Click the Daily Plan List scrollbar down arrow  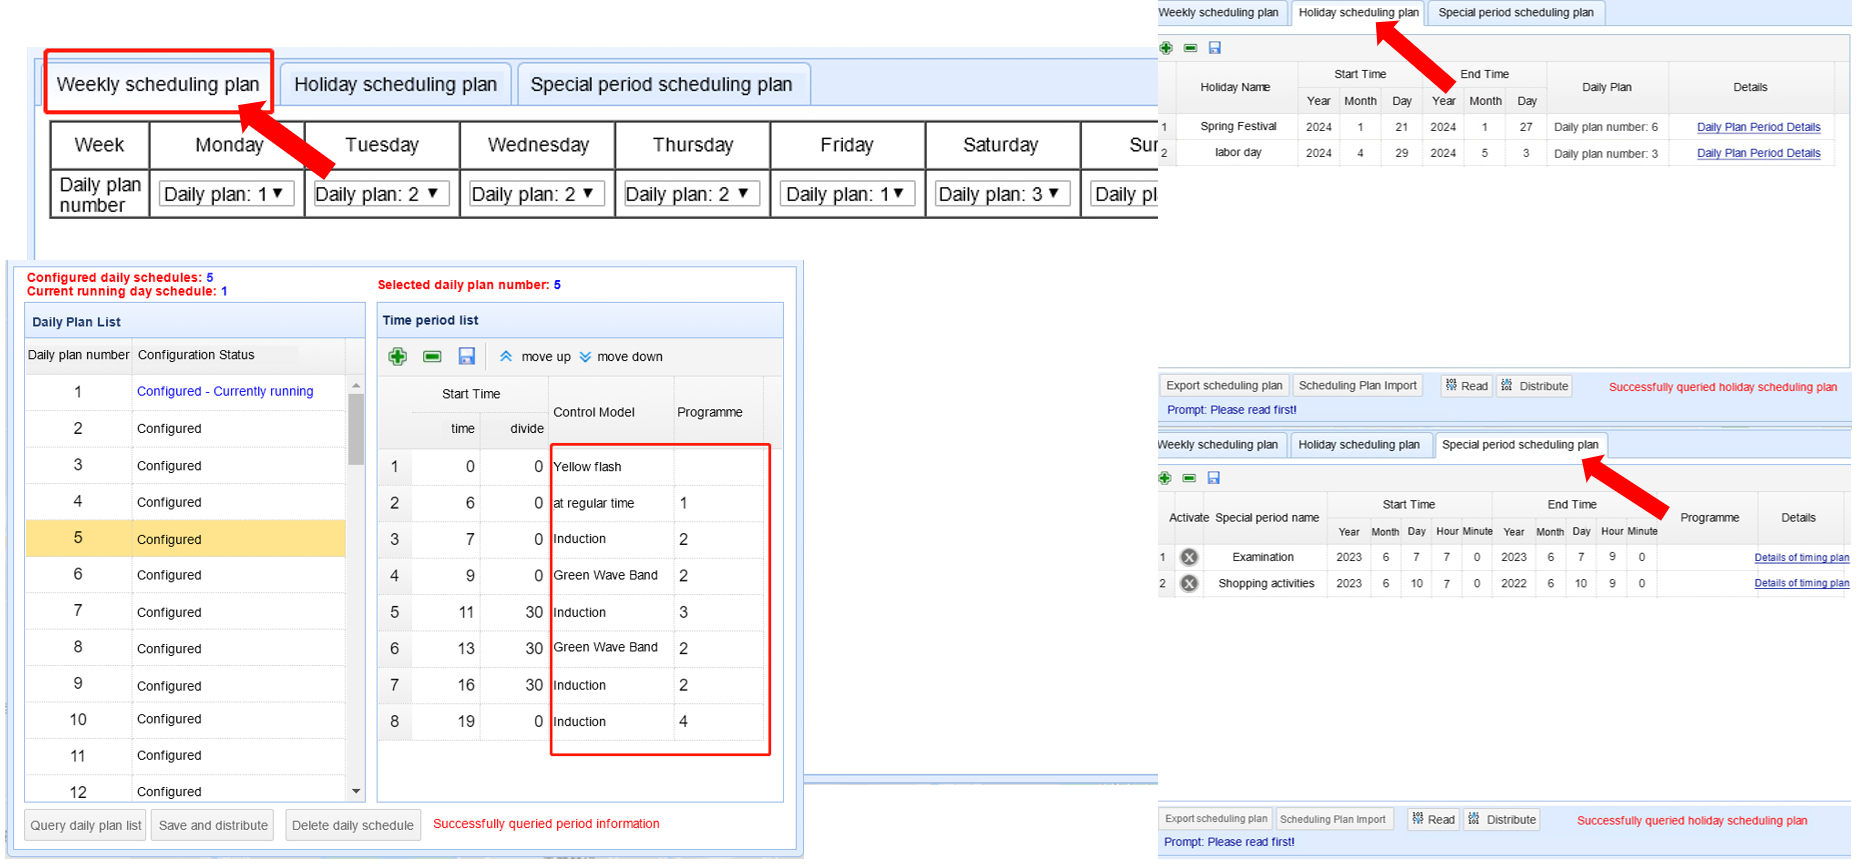coord(356,791)
